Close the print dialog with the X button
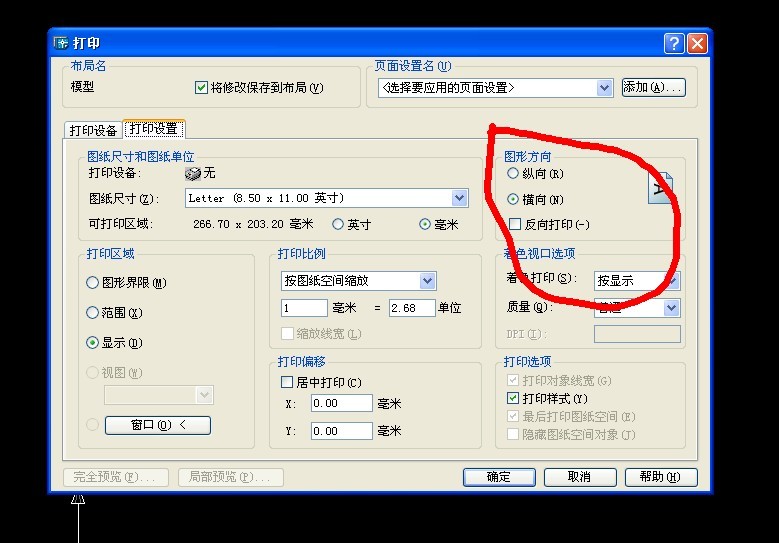This screenshot has height=543, width=779. coord(697,43)
